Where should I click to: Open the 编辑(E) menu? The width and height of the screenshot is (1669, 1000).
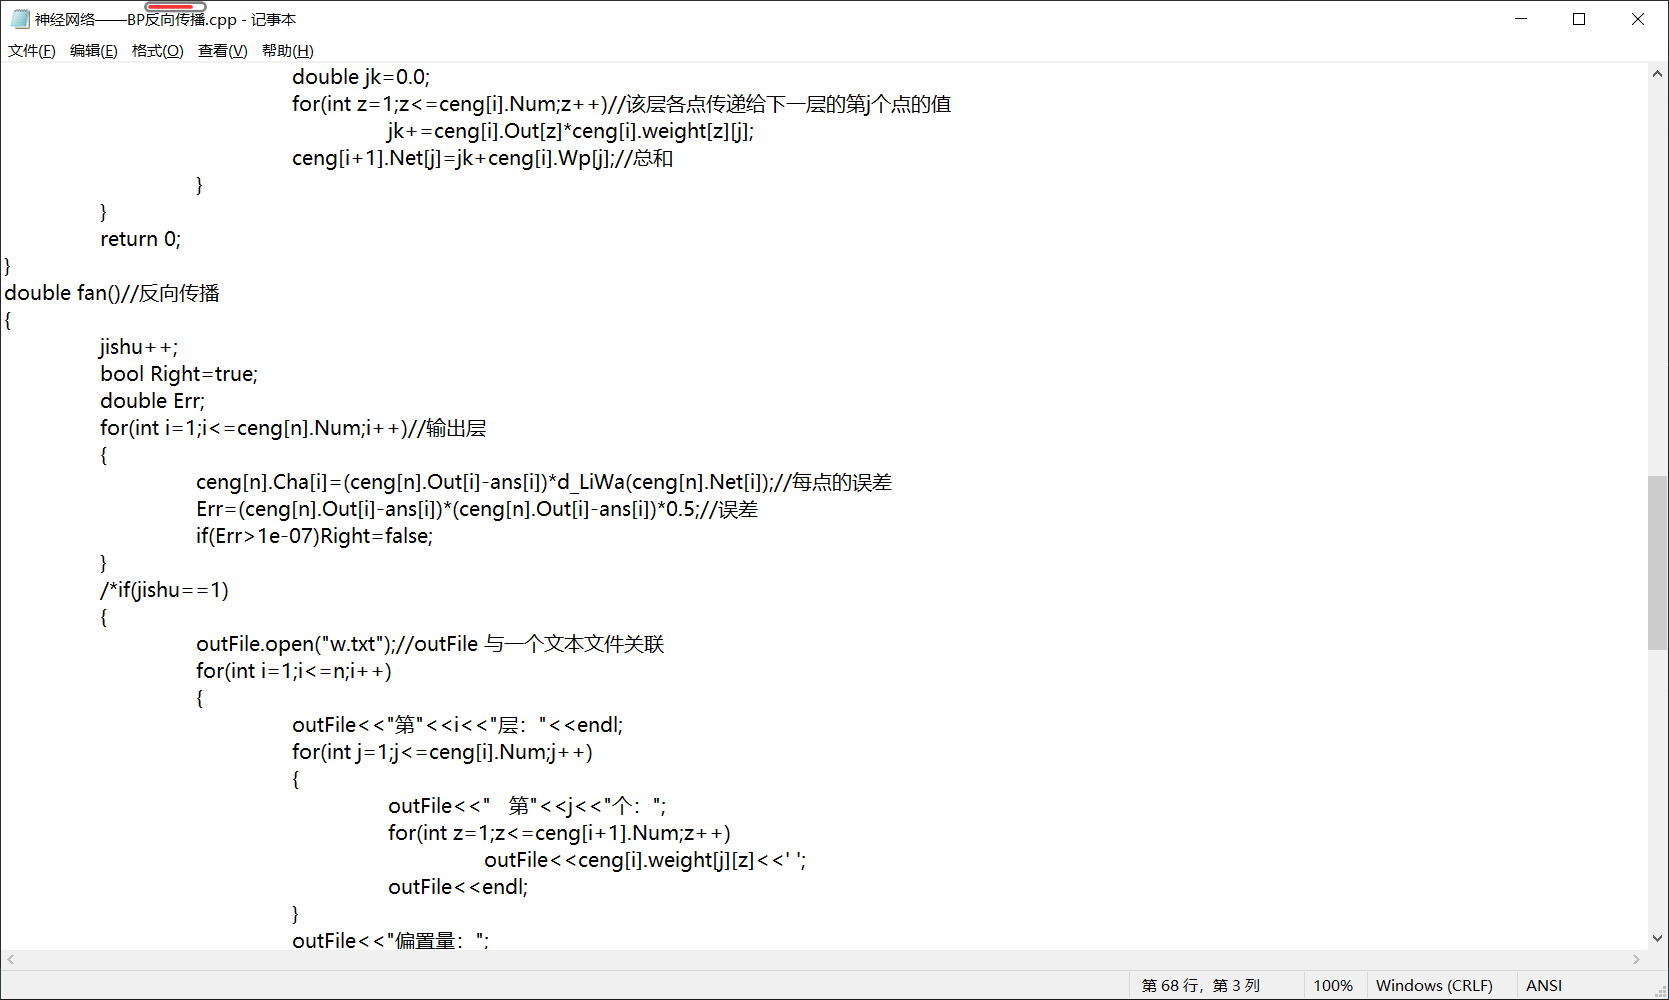click(x=94, y=51)
